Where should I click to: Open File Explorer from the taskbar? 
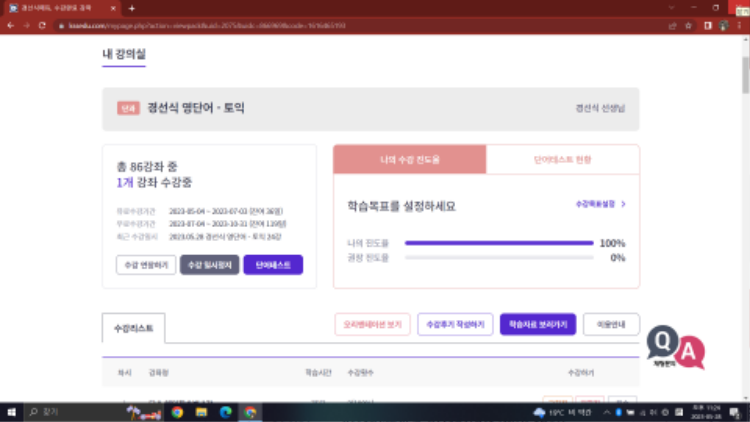(x=201, y=411)
